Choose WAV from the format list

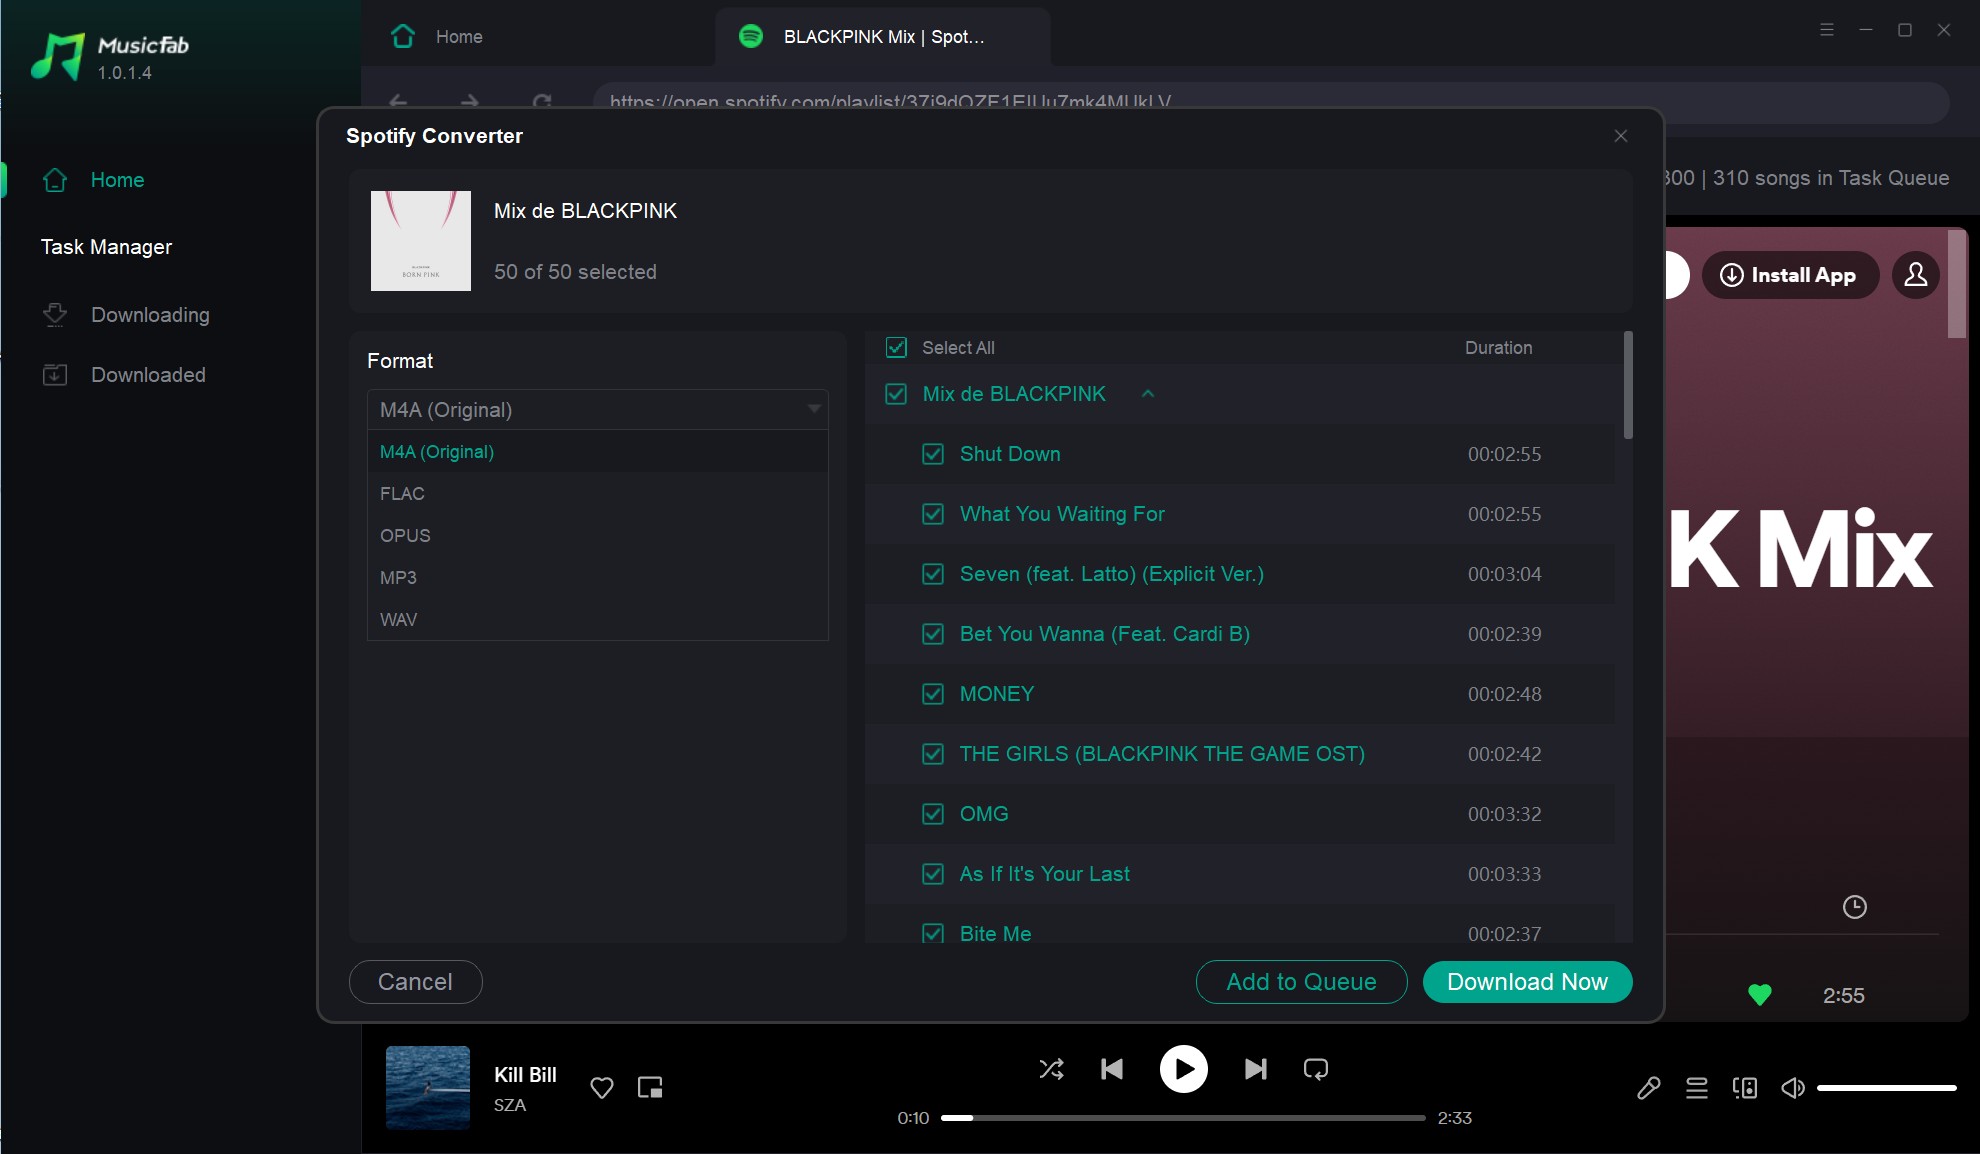[598, 620]
